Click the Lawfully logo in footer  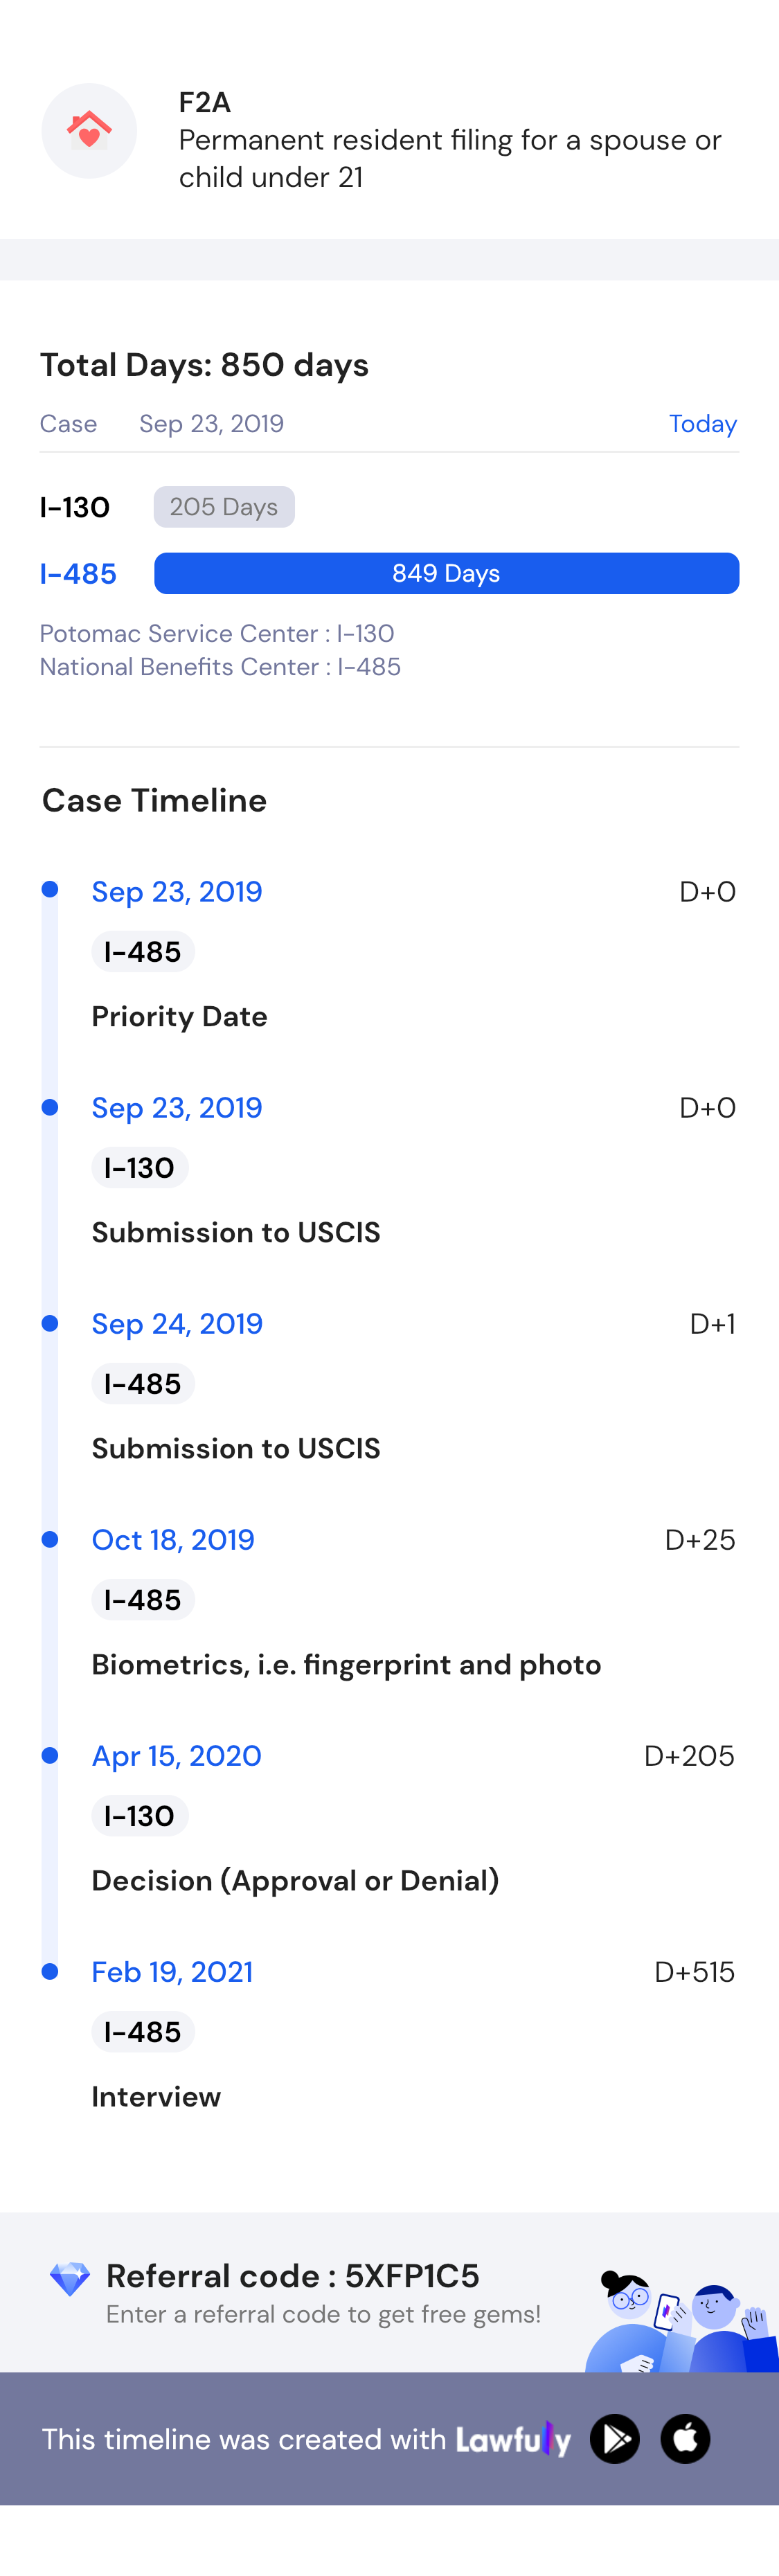tap(513, 2439)
